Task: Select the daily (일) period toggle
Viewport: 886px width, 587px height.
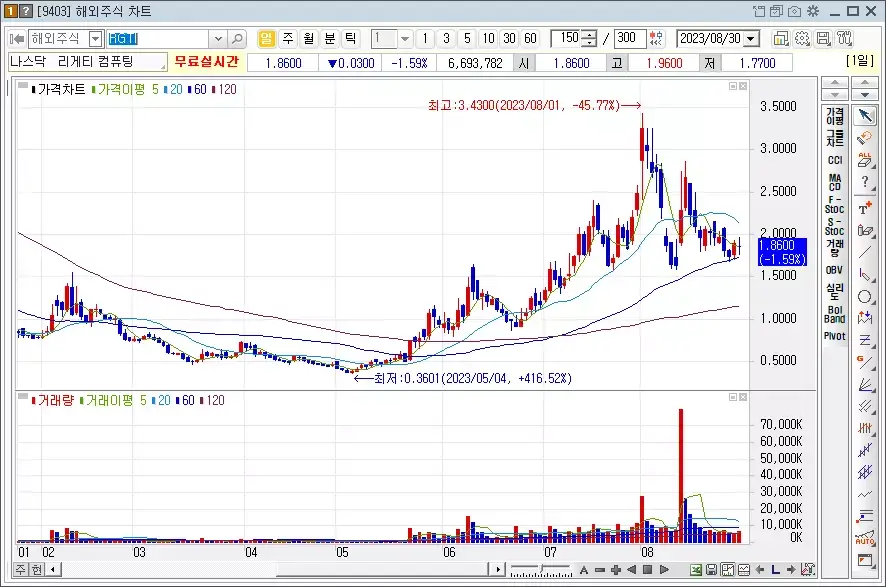Action: click(x=266, y=38)
